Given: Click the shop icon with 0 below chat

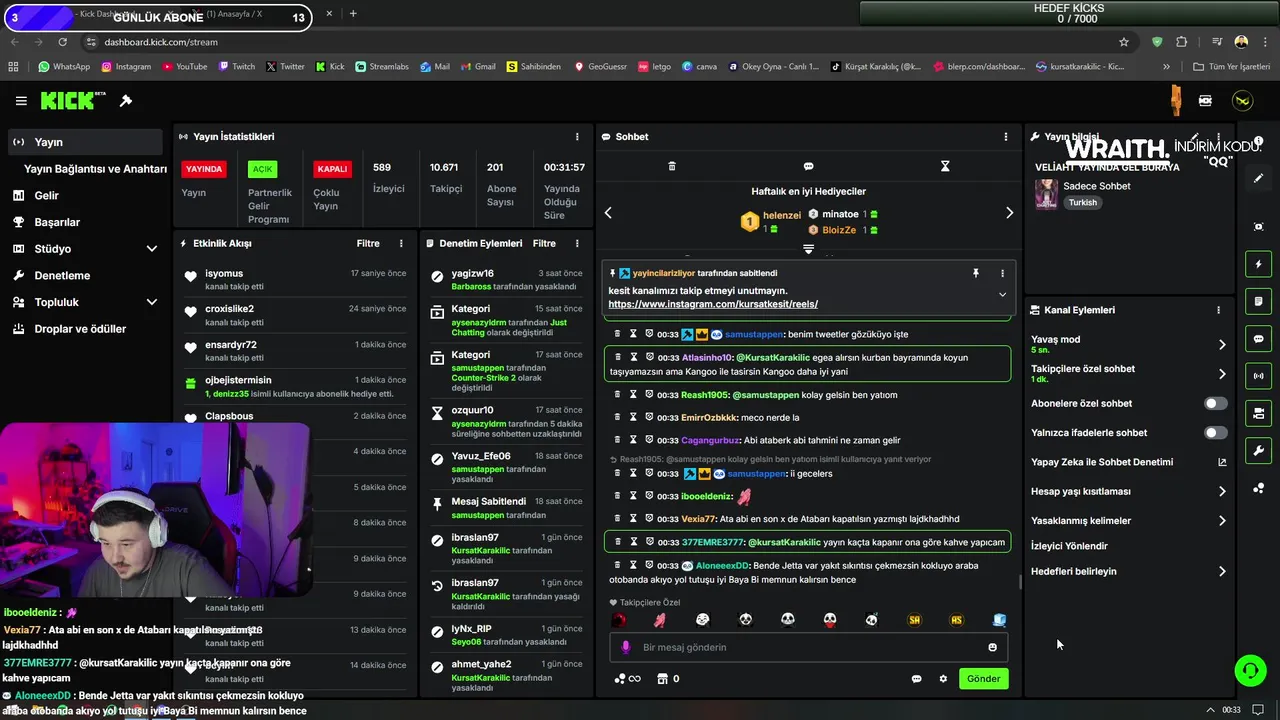Looking at the screenshot, I should (668, 679).
